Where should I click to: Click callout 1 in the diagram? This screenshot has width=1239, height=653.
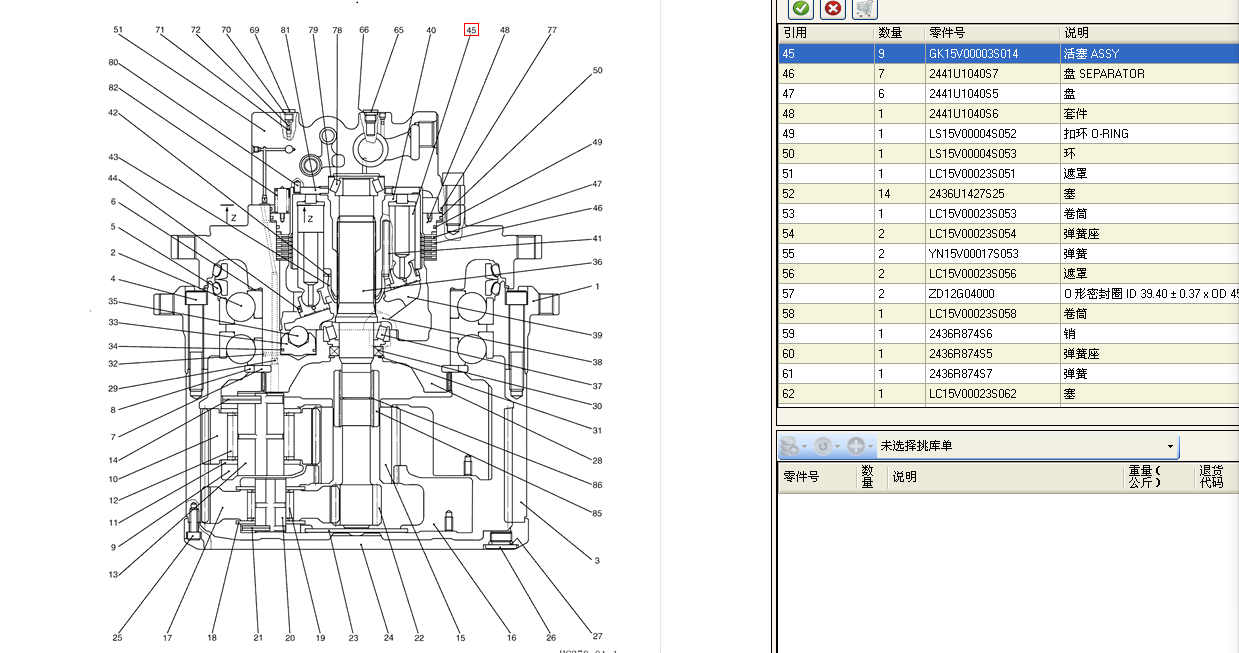click(597, 286)
